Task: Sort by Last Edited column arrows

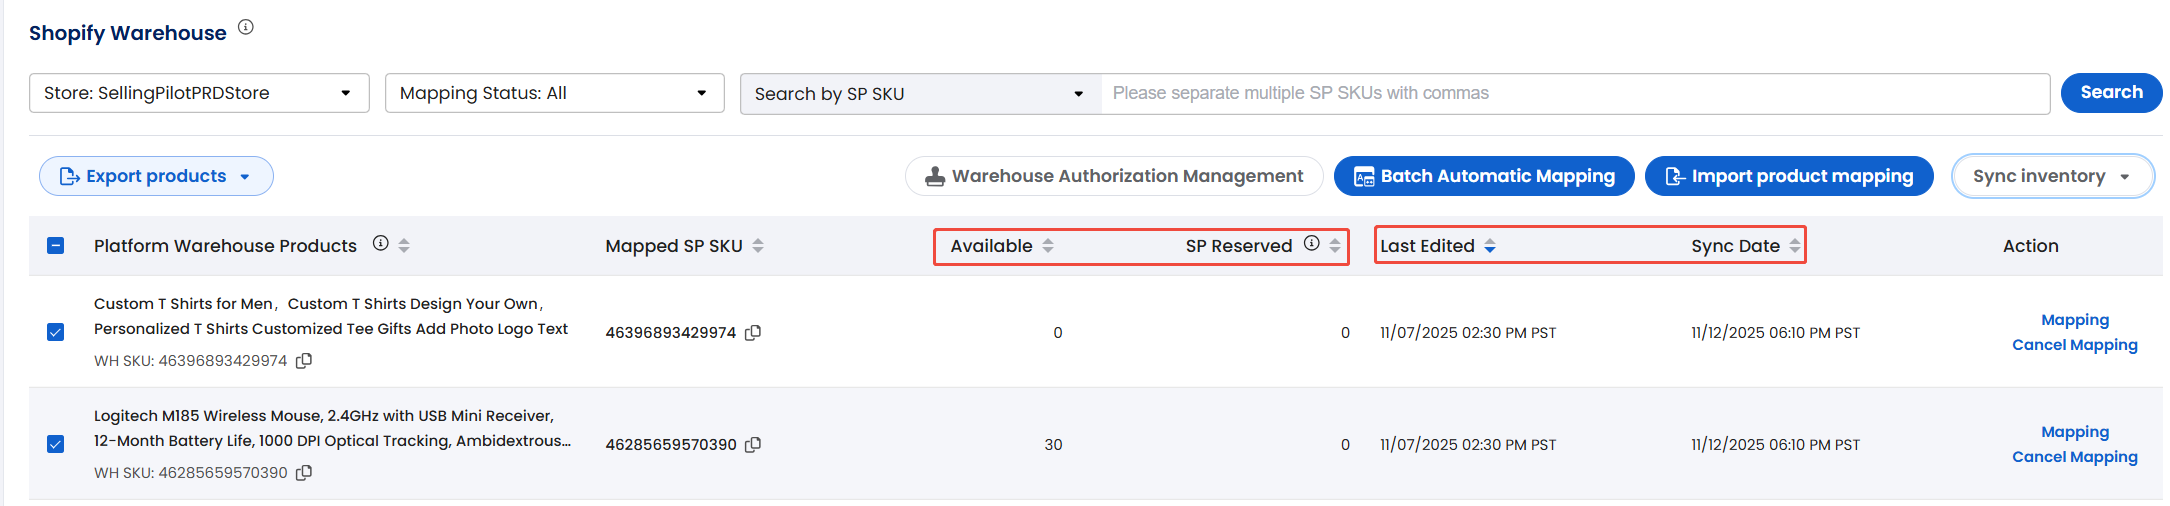Action: (x=1490, y=246)
